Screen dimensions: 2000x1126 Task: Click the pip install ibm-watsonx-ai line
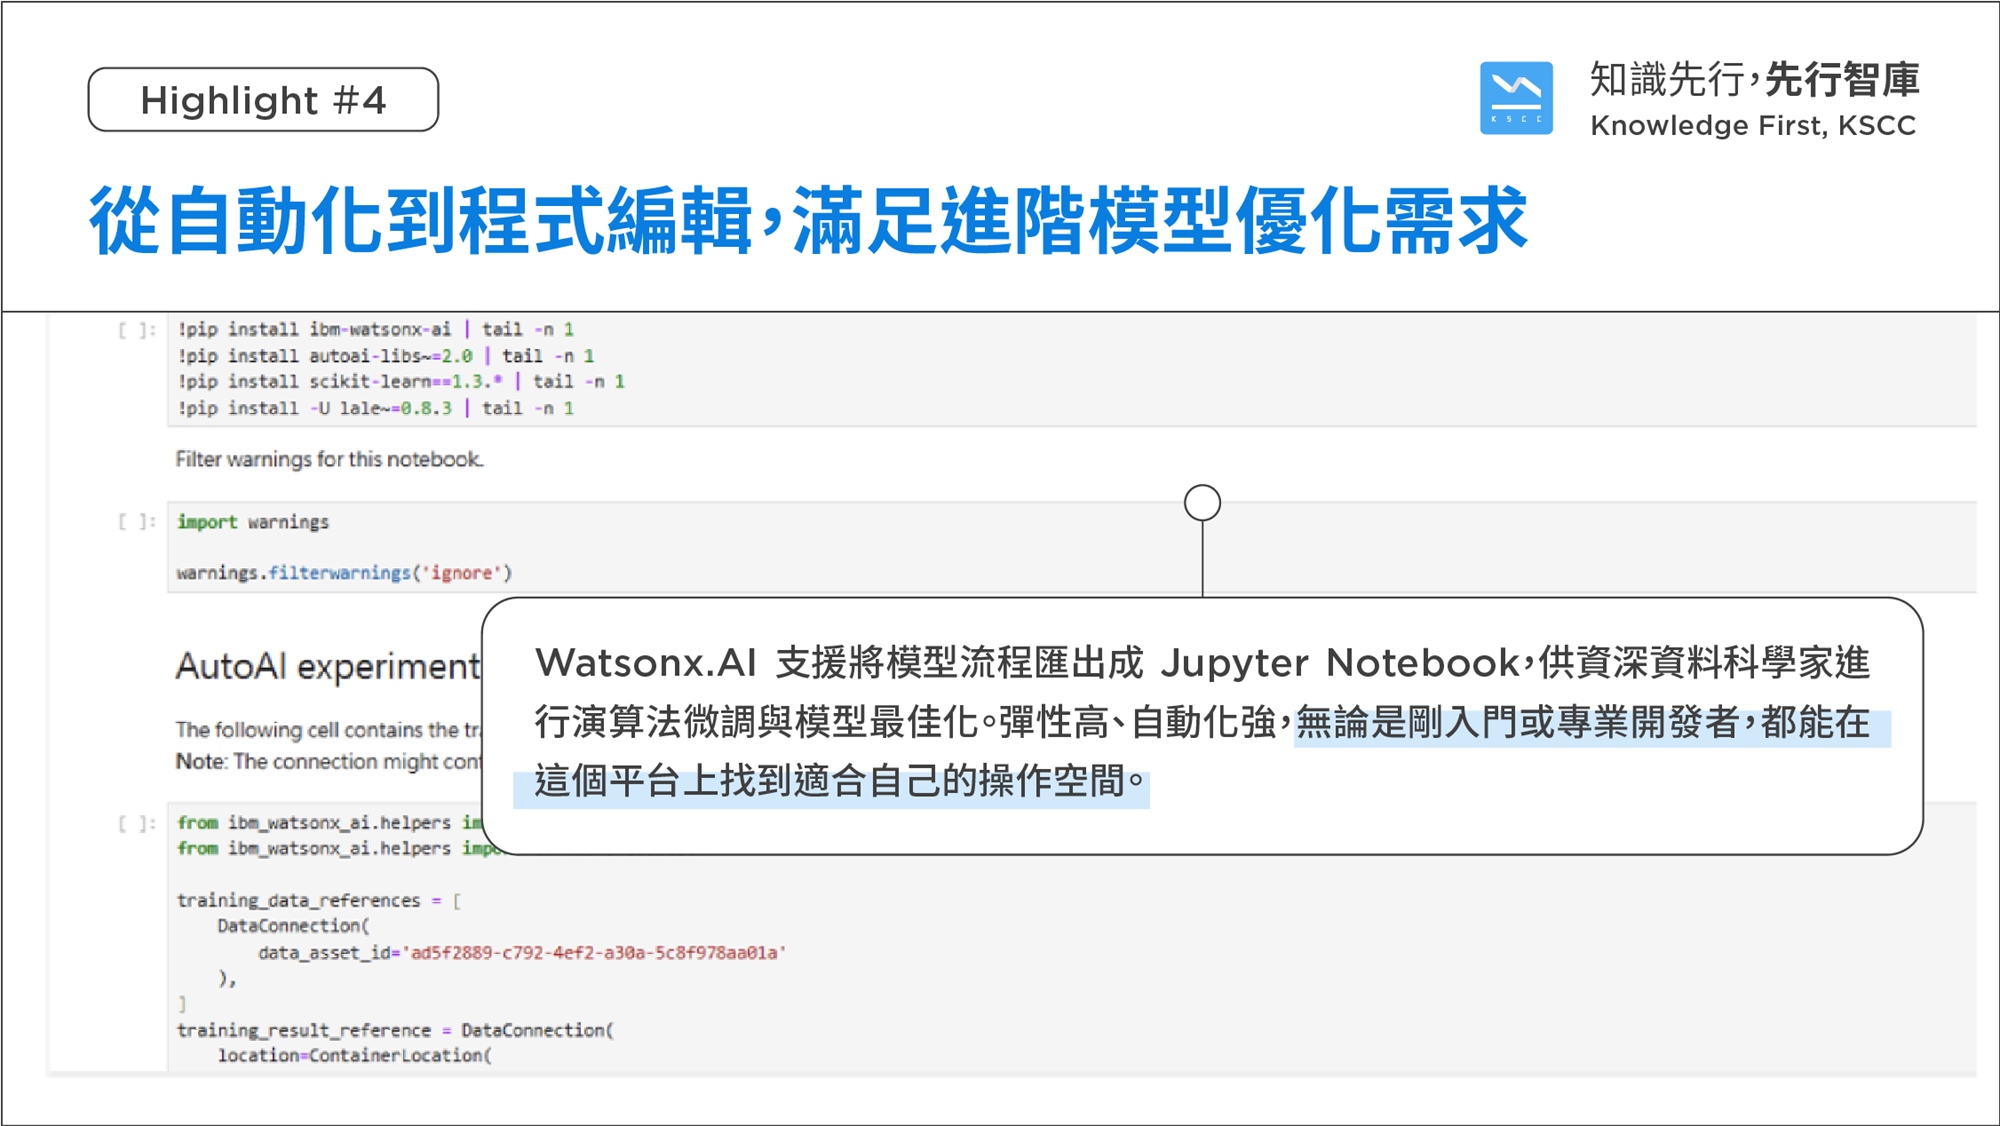tap(375, 329)
